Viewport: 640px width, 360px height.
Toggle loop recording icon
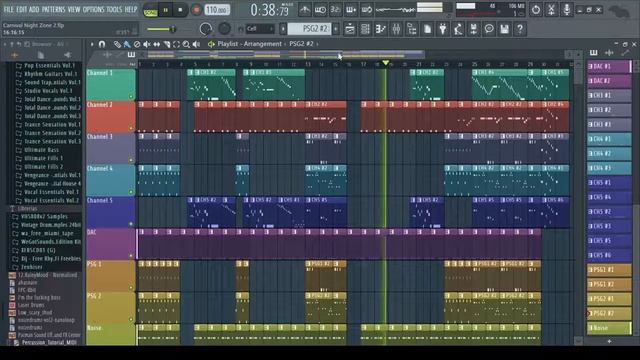click(x=367, y=10)
